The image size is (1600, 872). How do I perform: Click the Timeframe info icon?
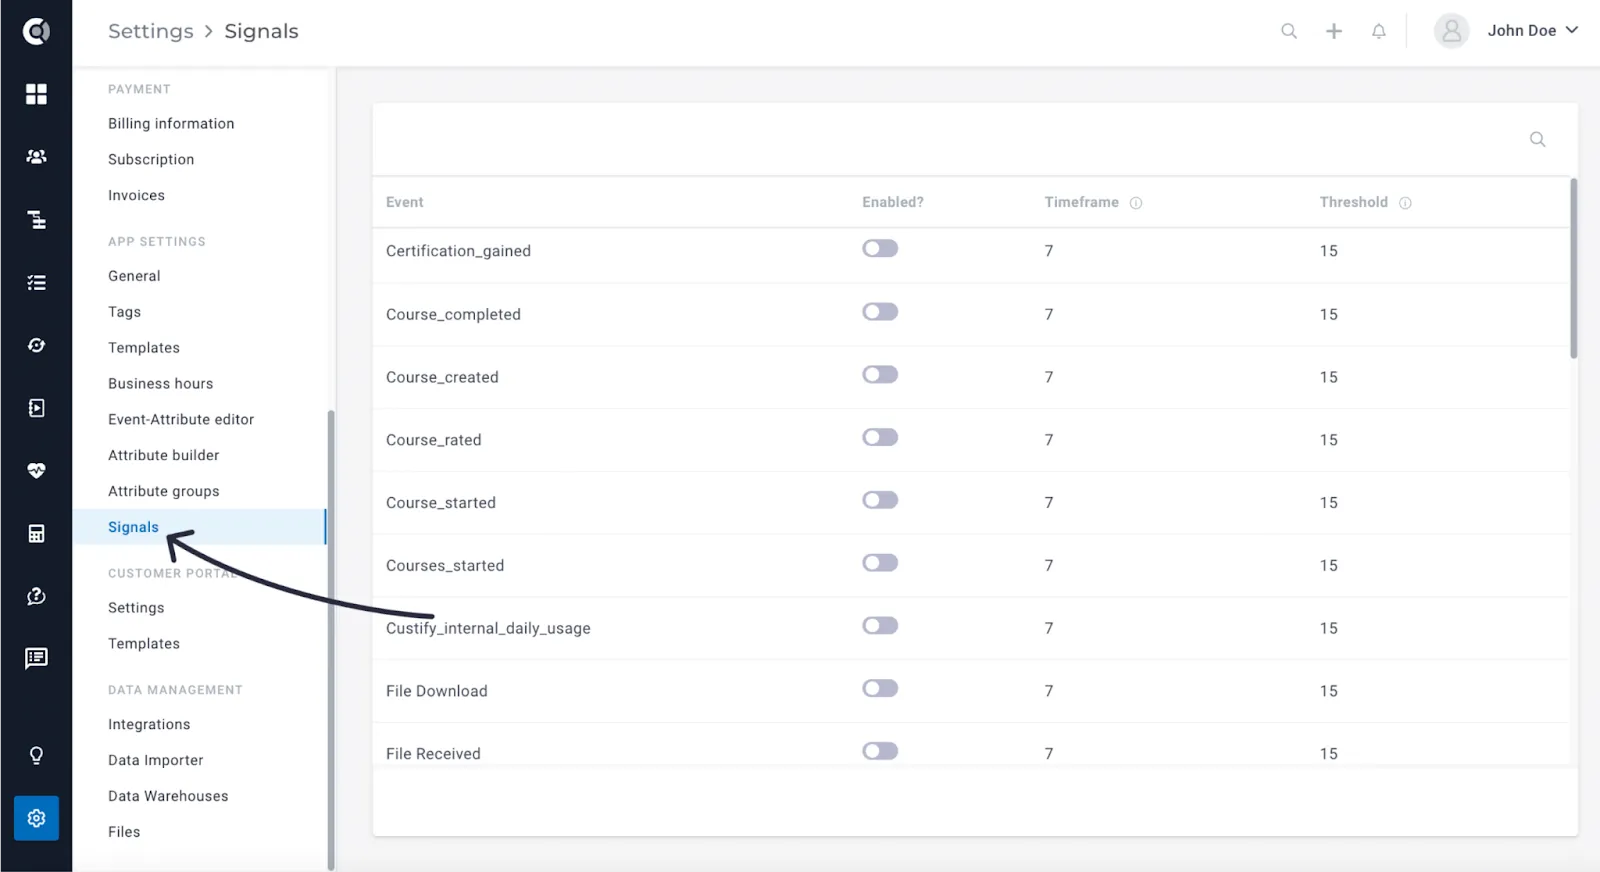coord(1136,203)
